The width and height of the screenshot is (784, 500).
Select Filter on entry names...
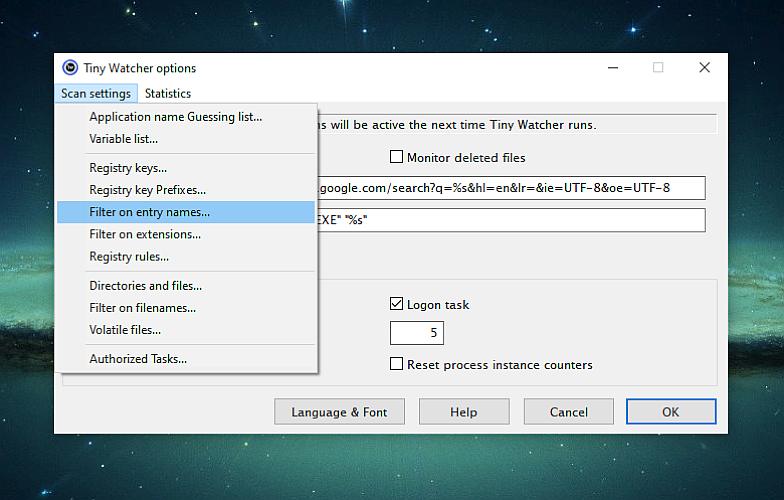tap(186, 212)
